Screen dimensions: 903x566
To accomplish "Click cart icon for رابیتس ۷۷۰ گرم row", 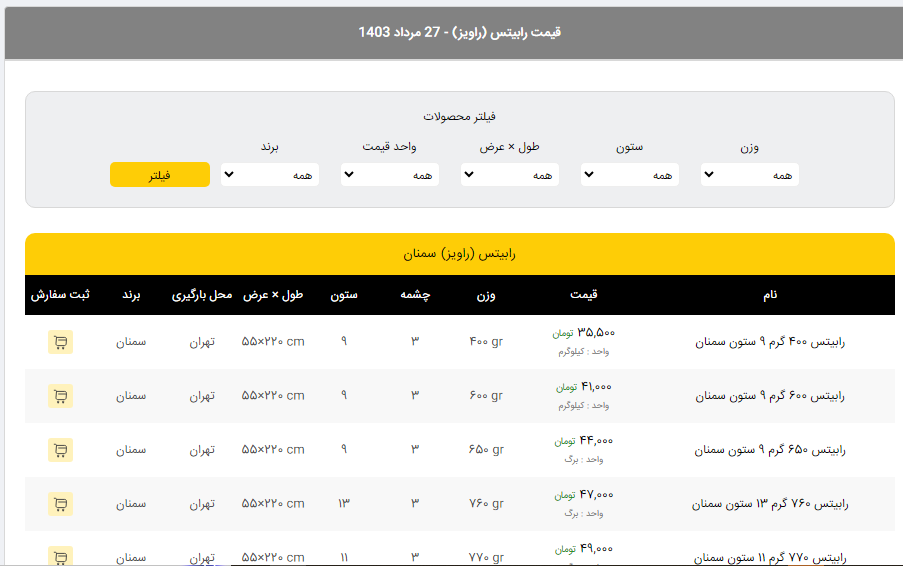I will [x=60, y=555].
